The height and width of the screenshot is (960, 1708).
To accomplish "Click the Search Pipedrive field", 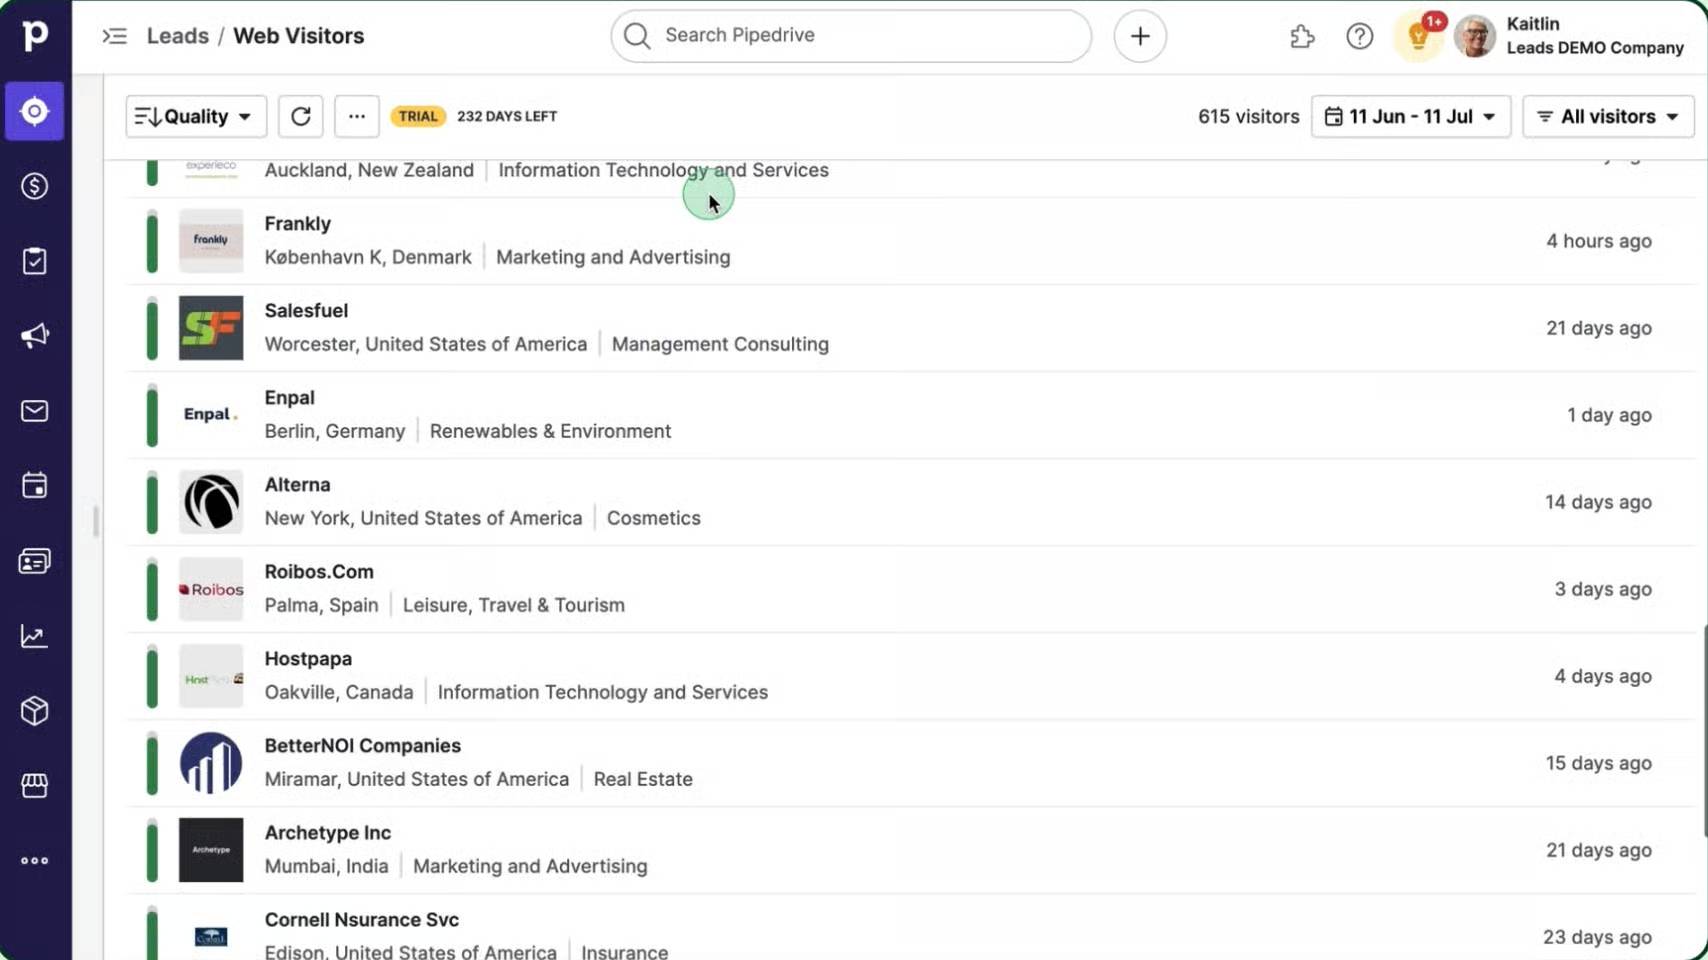I will point(851,36).
